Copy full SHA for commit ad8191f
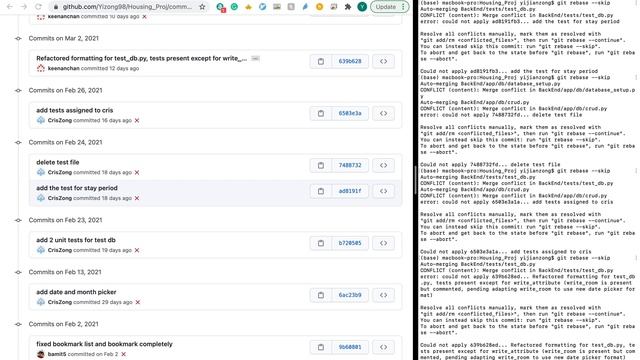The image size is (640, 360). click(321, 191)
